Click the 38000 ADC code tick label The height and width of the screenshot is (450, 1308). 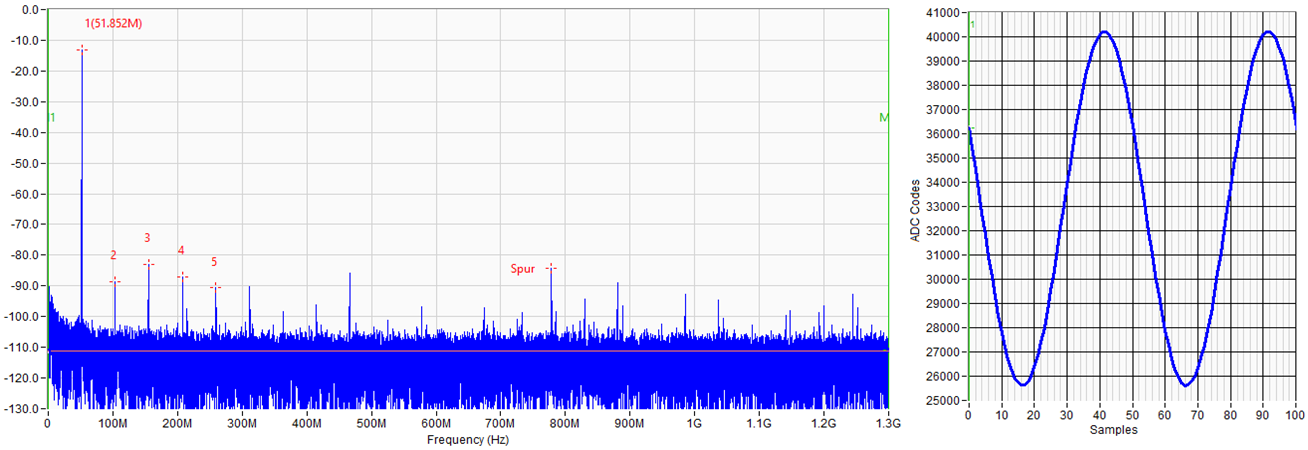(945, 86)
